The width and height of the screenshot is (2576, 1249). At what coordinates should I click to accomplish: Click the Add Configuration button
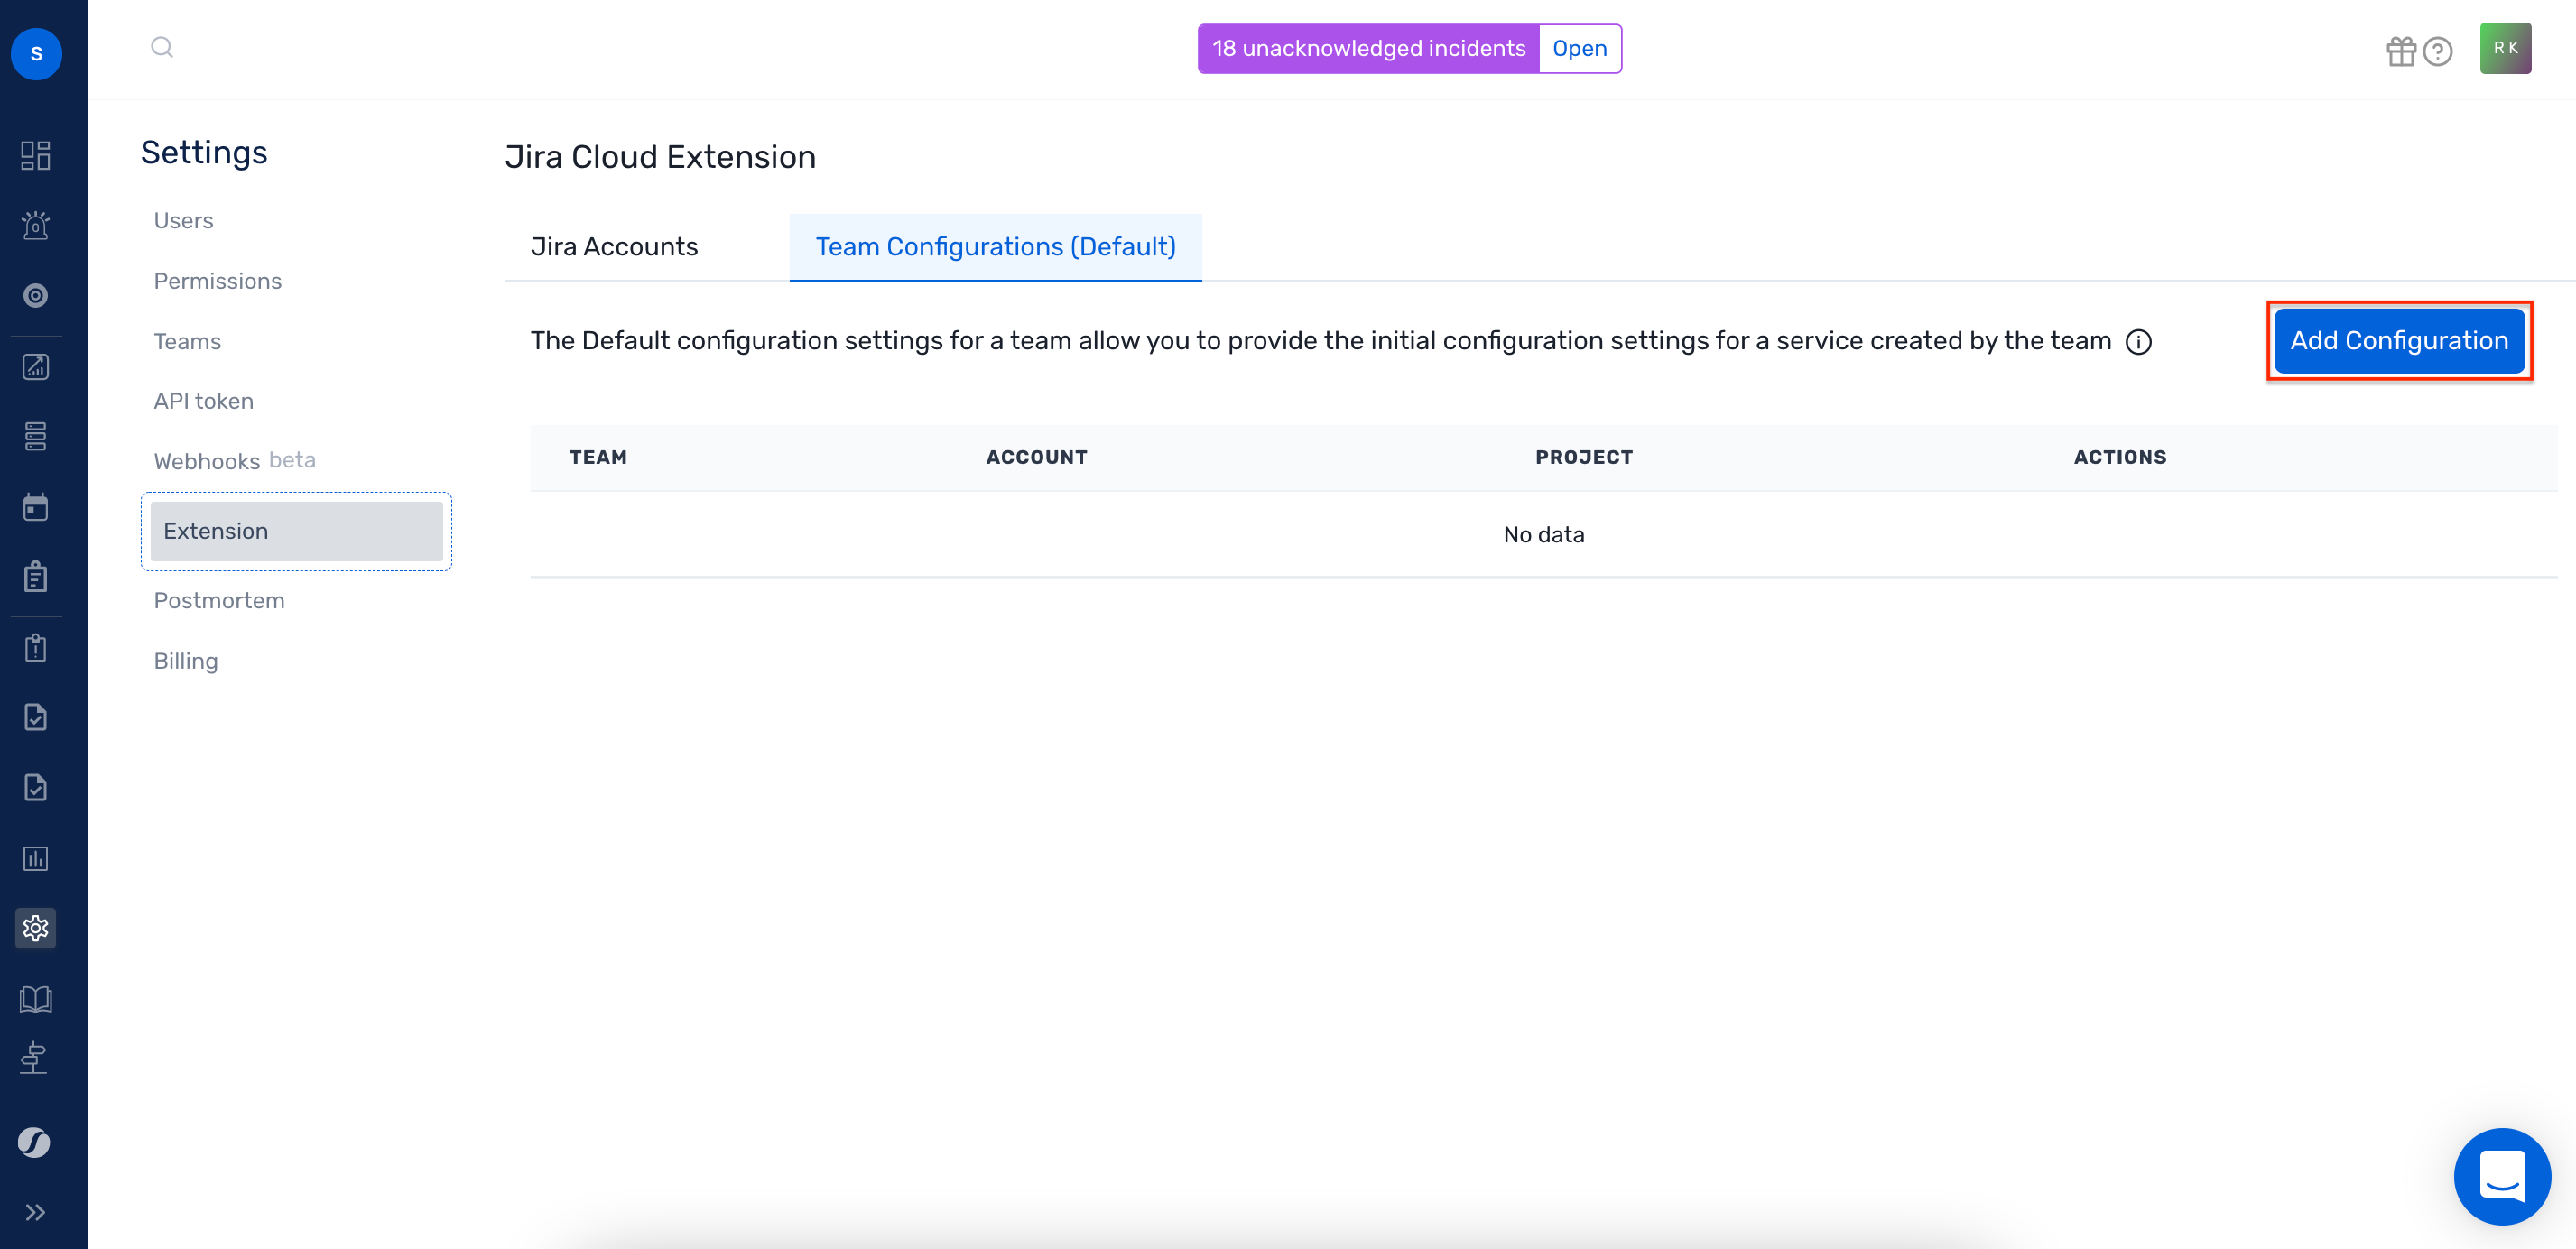coord(2399,340)
